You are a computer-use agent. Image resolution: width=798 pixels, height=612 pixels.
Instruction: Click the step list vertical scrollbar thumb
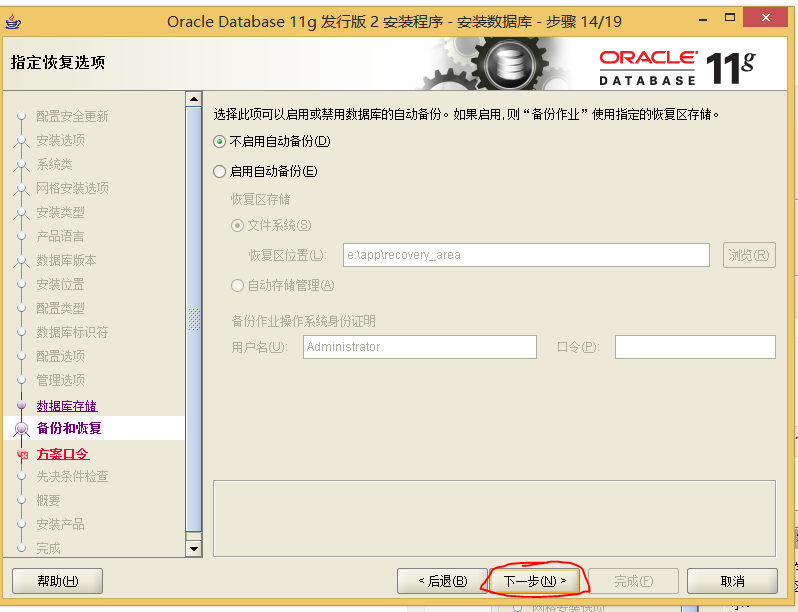coord(194,319)
